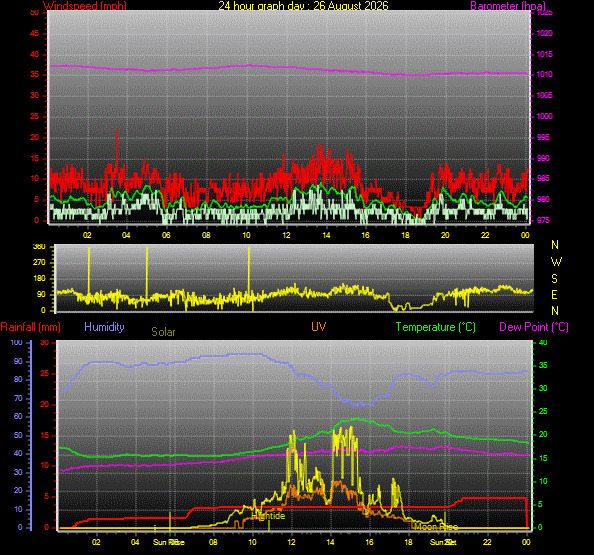This screenshot has width=594, height=555.
Task: Click the 'Temperature (°C)' legend label
Action: click(x=436, y=327)
